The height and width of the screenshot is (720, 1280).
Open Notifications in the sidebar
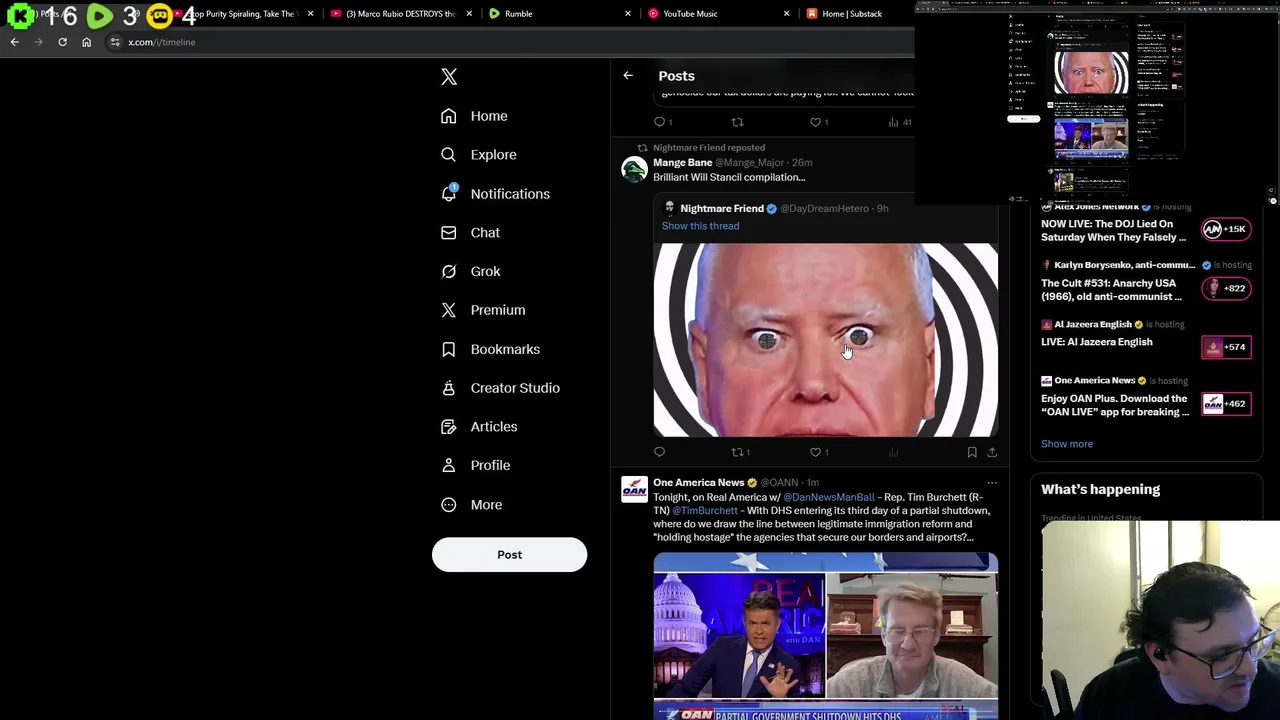[496, 194]
